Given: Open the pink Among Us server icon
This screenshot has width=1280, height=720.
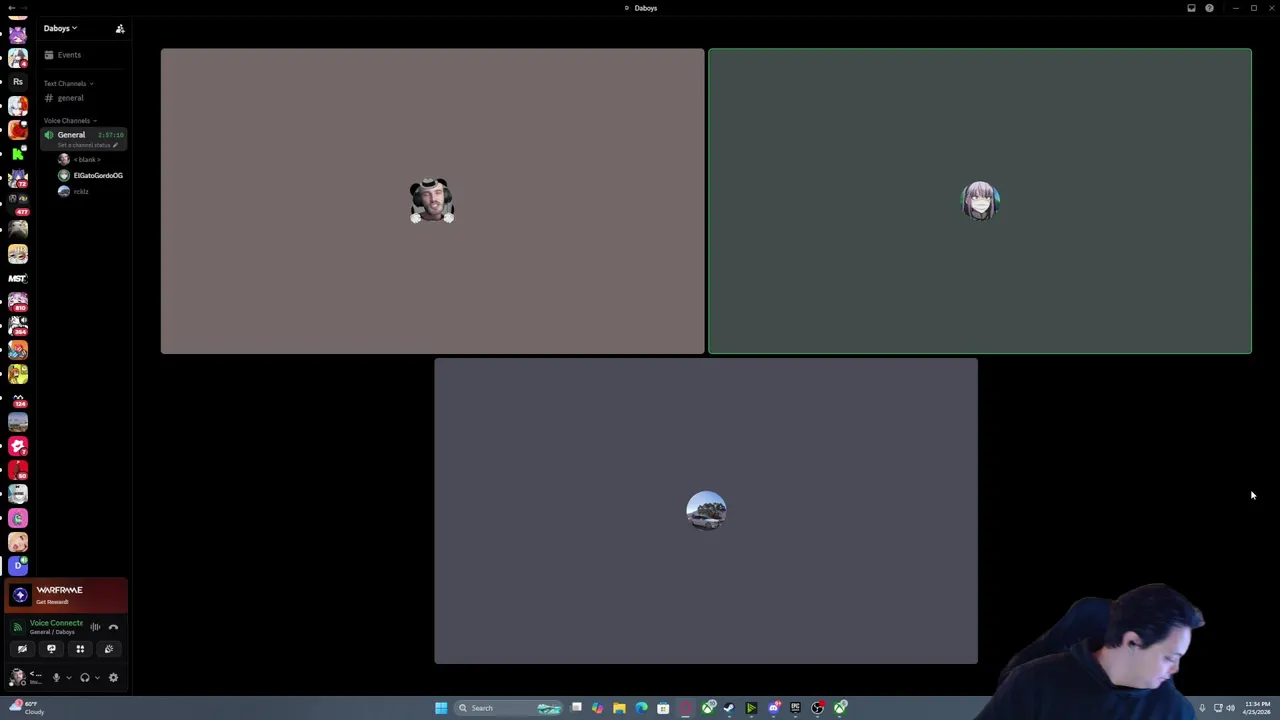Looking at the screenshot, I should click(x=18, y=518).
